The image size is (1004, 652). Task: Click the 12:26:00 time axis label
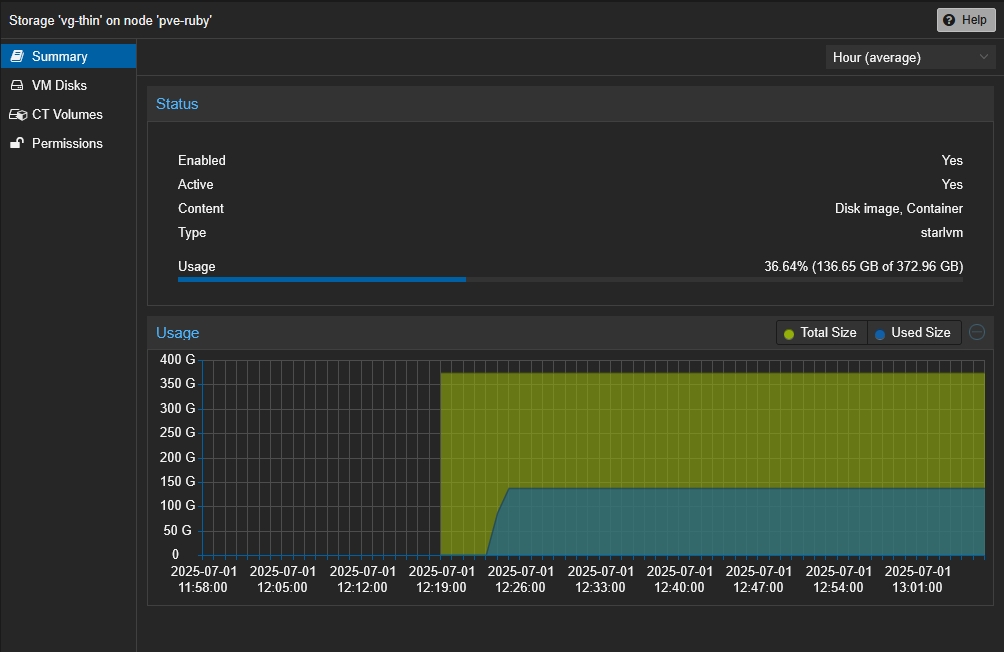[521, 579]
